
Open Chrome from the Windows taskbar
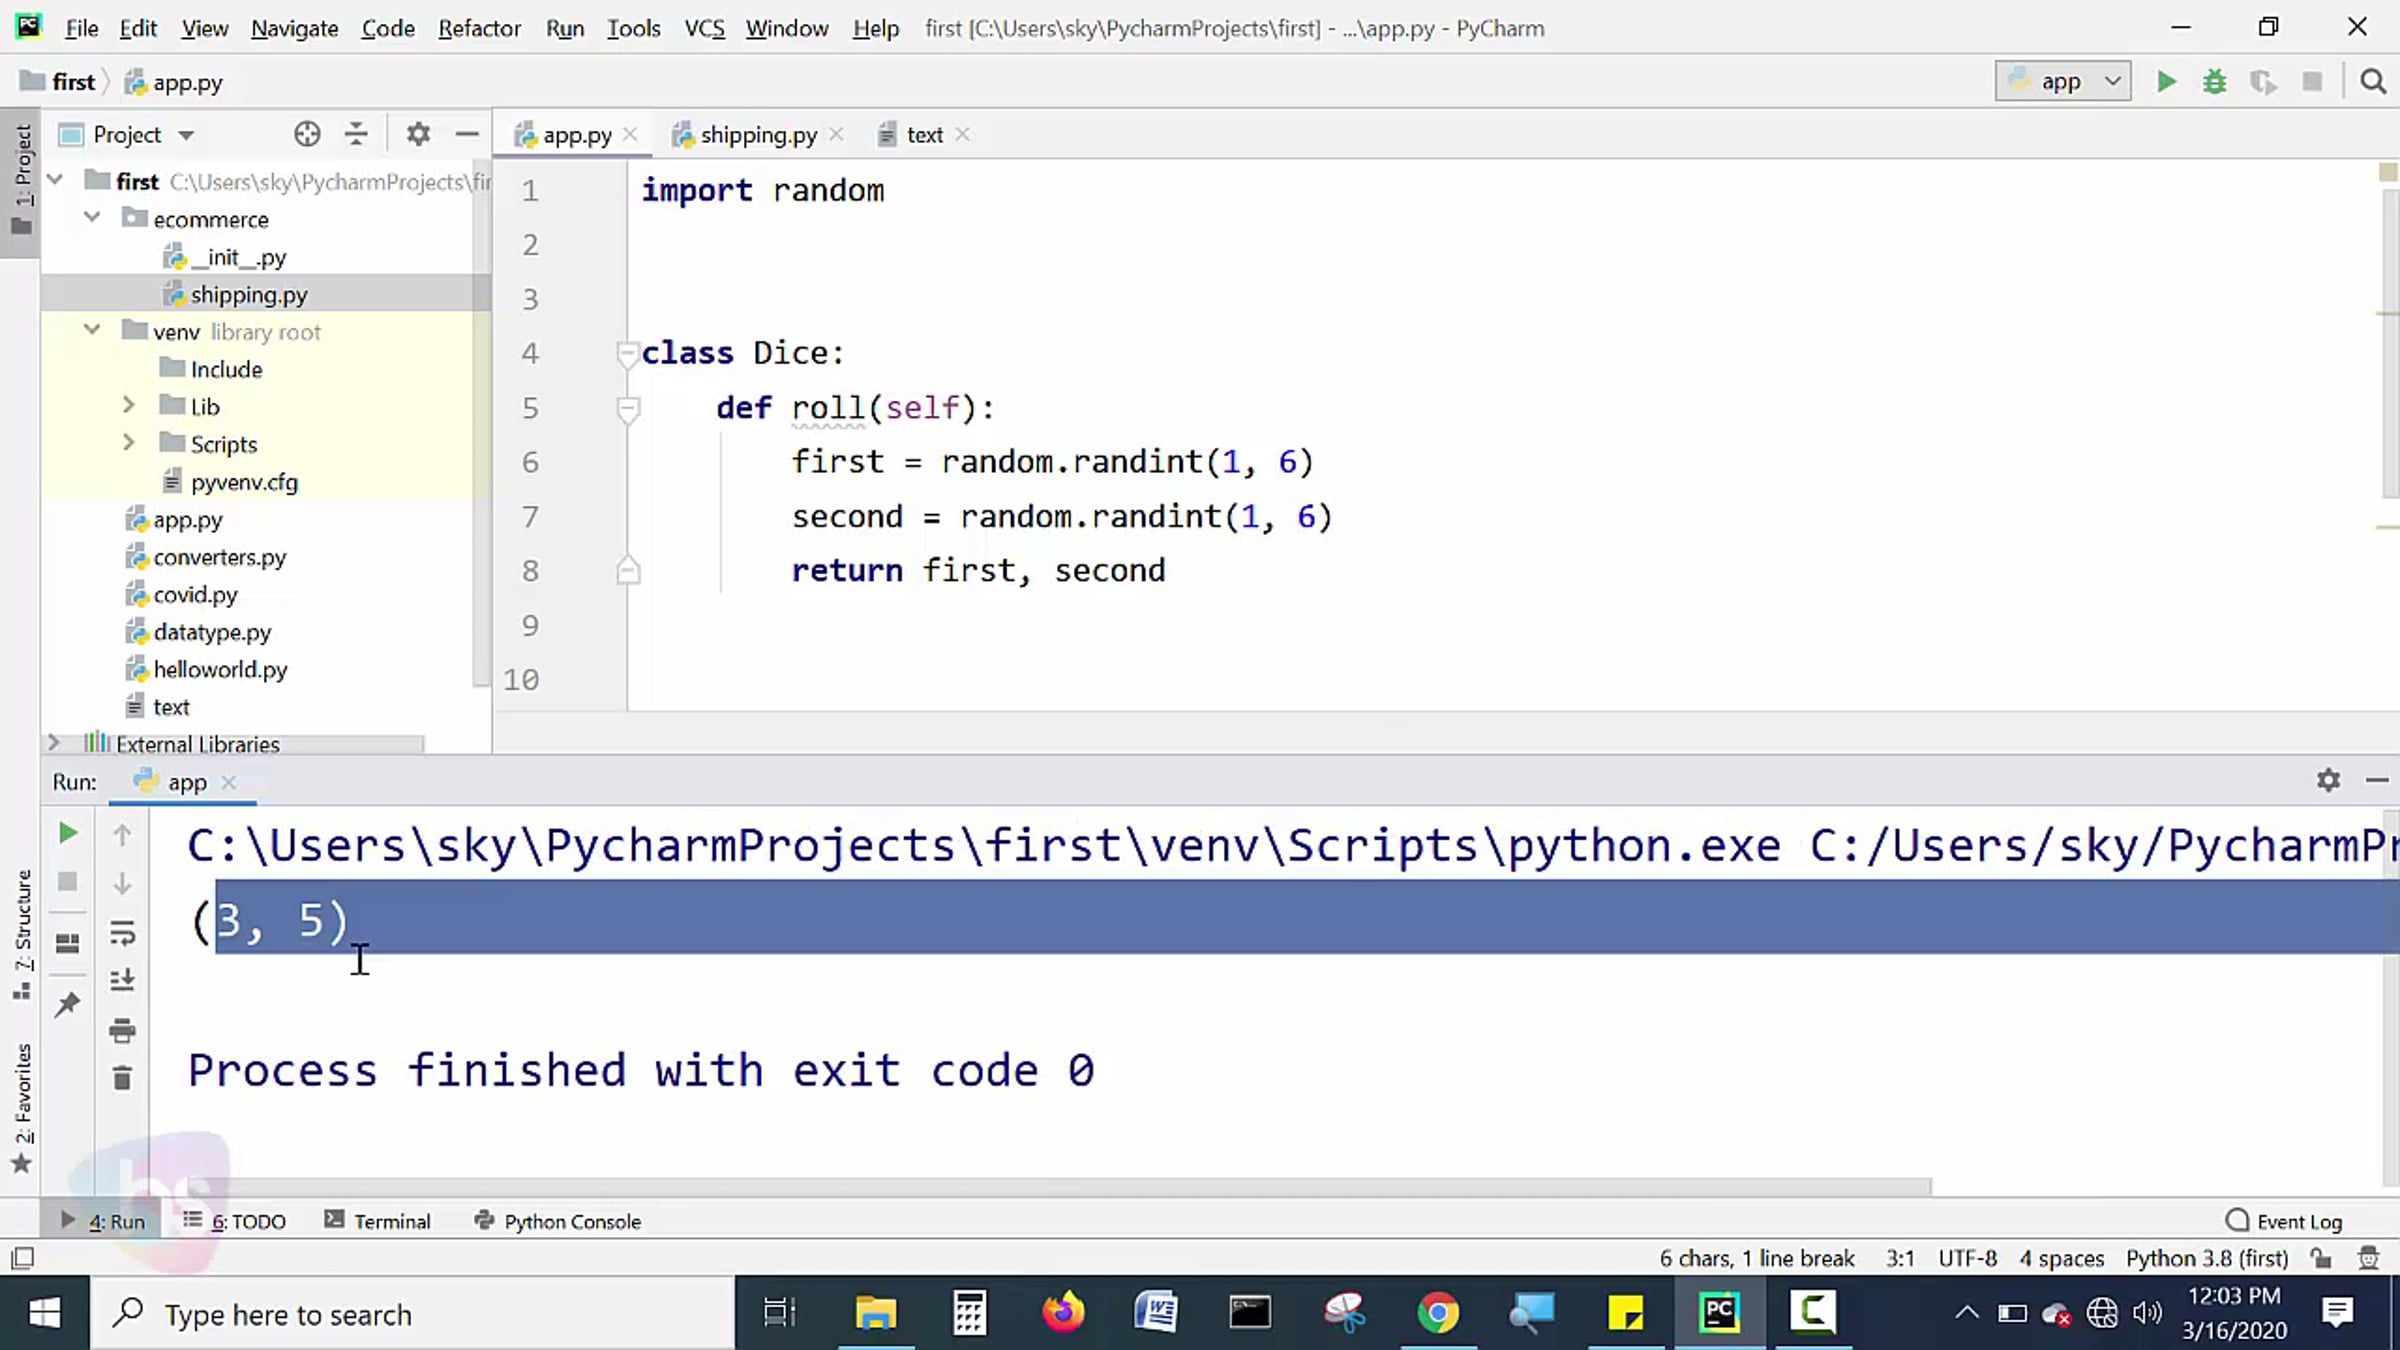(1437, 1313)
